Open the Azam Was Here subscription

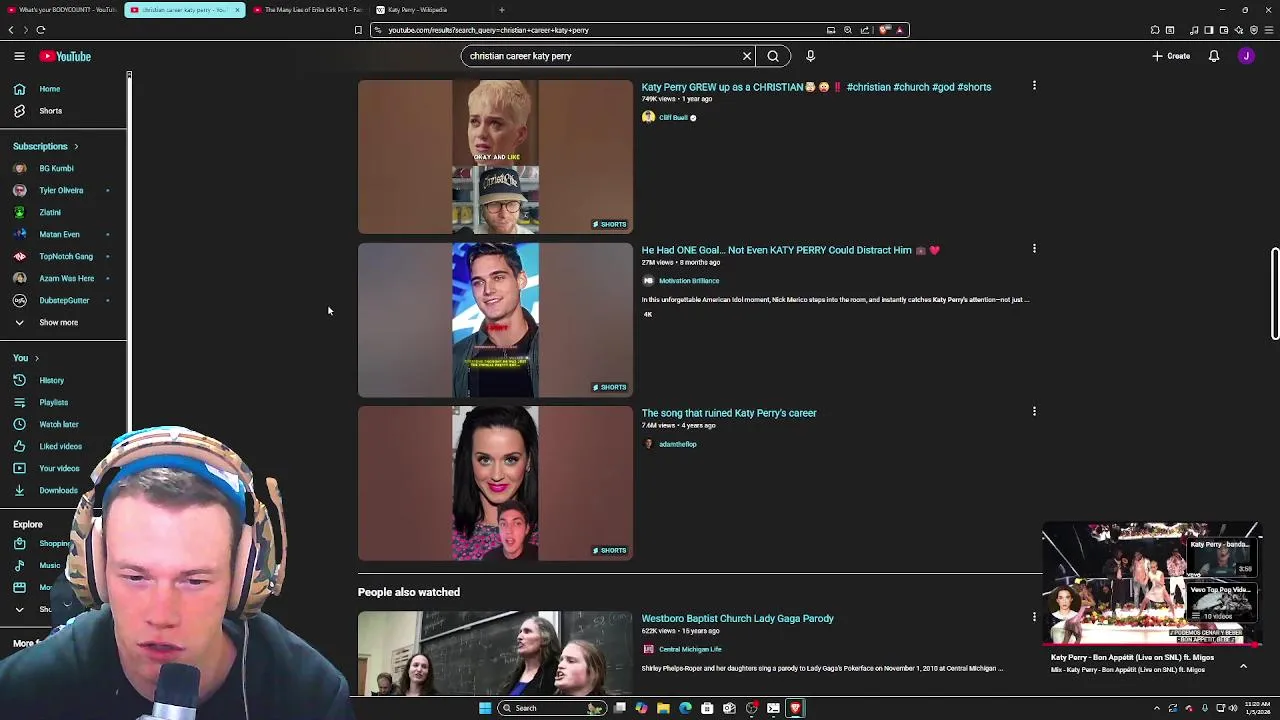tap(64, 278)
